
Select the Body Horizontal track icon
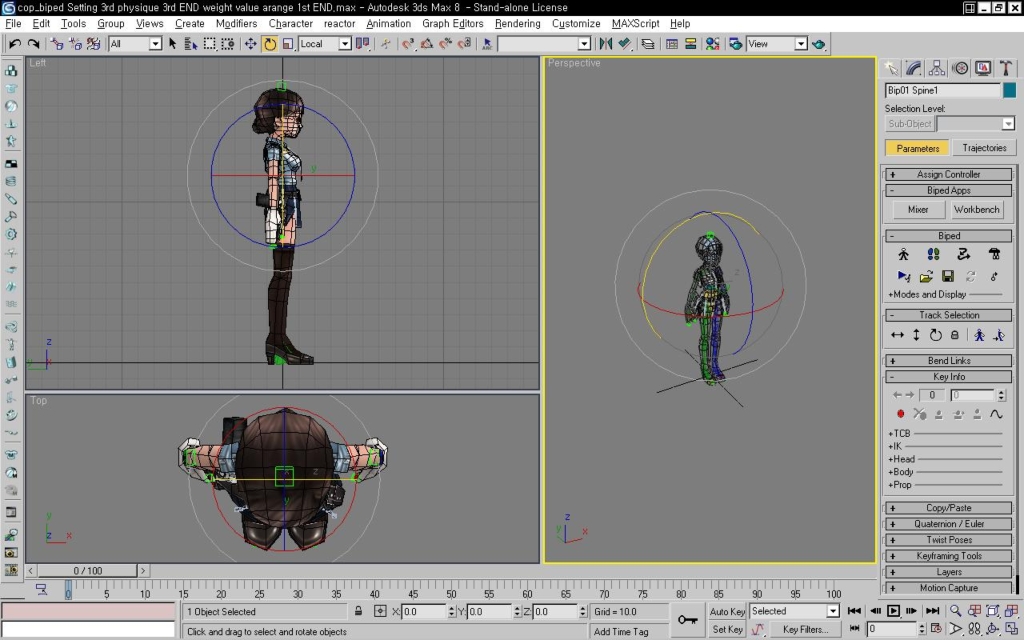point(897,335)
